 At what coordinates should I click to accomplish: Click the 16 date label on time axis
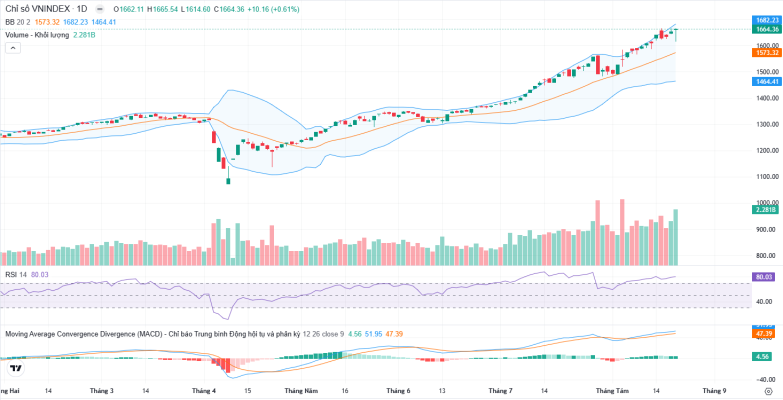click(345, 391)
